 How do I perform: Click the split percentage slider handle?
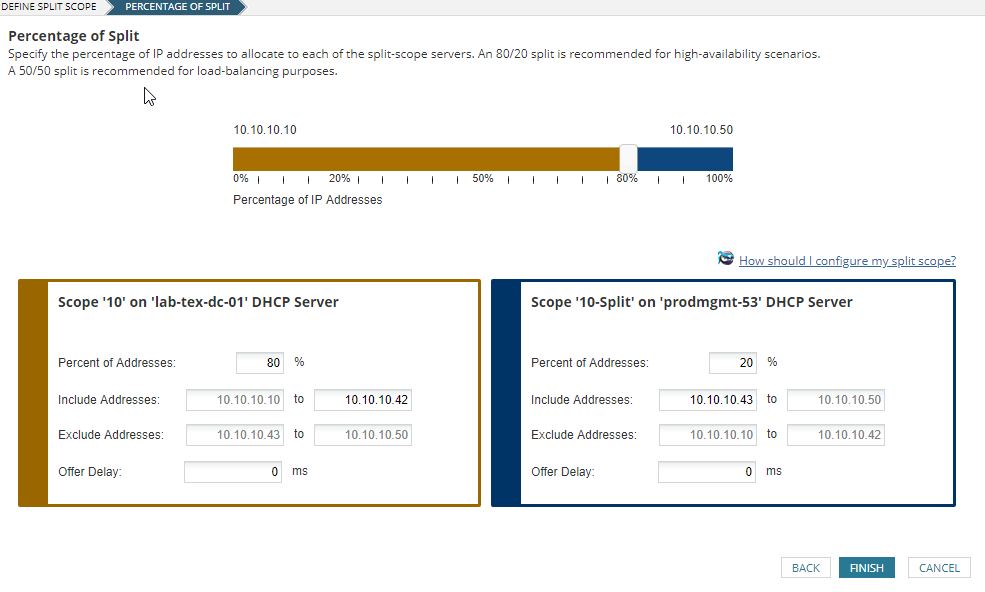[x=628, y=158]
